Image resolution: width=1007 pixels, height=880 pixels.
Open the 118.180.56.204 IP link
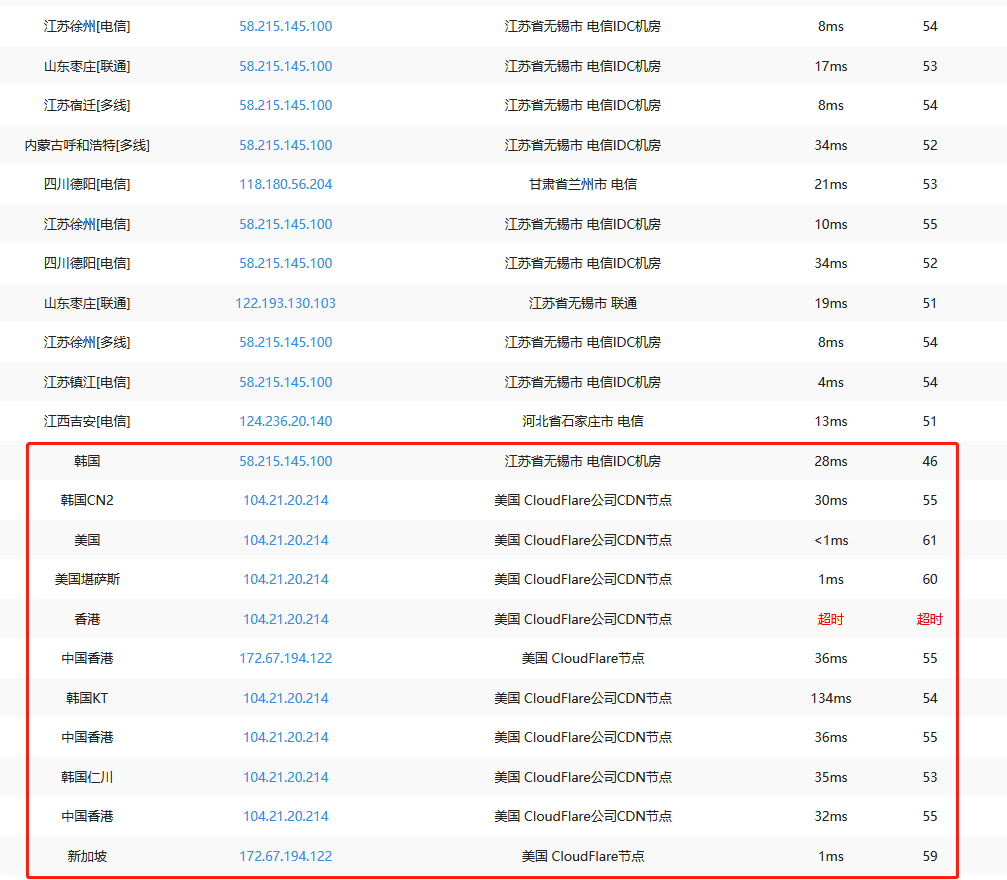click(285, 184)
